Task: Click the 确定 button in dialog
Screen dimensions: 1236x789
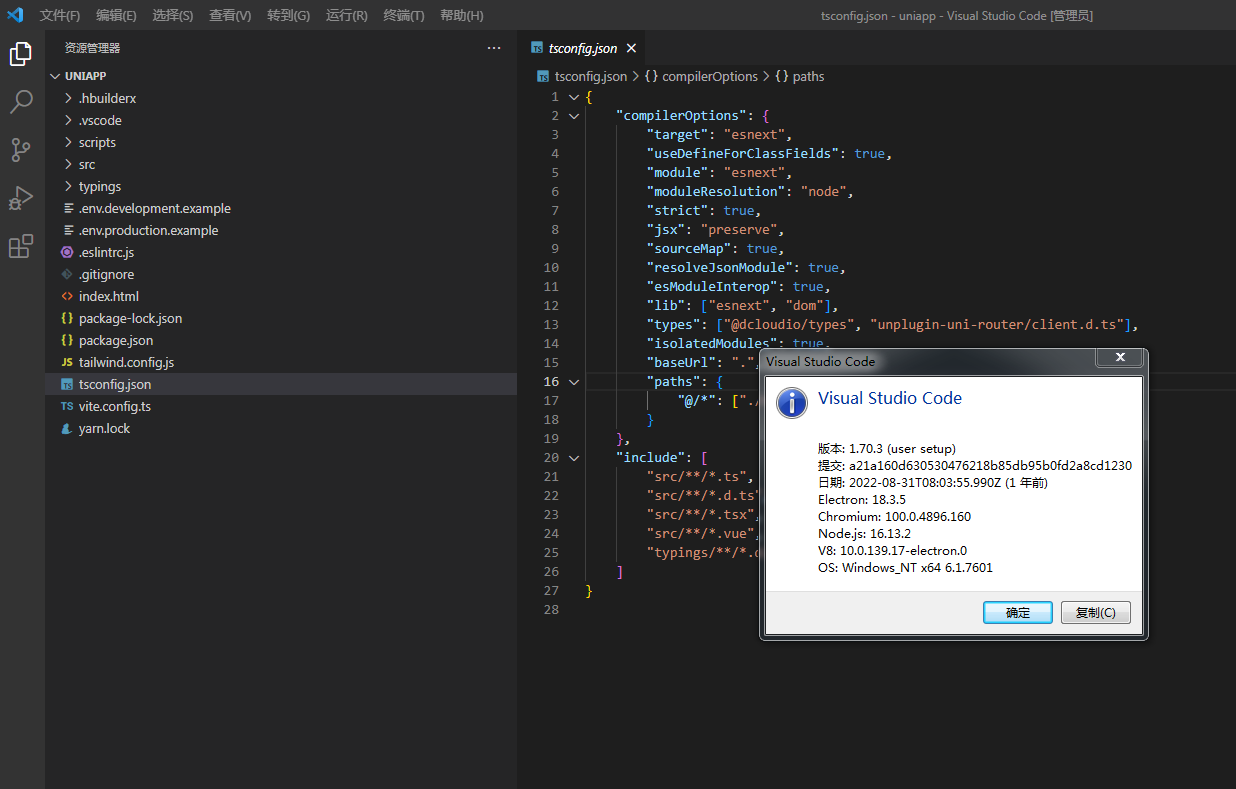Action: click(x=1017, y=613)
